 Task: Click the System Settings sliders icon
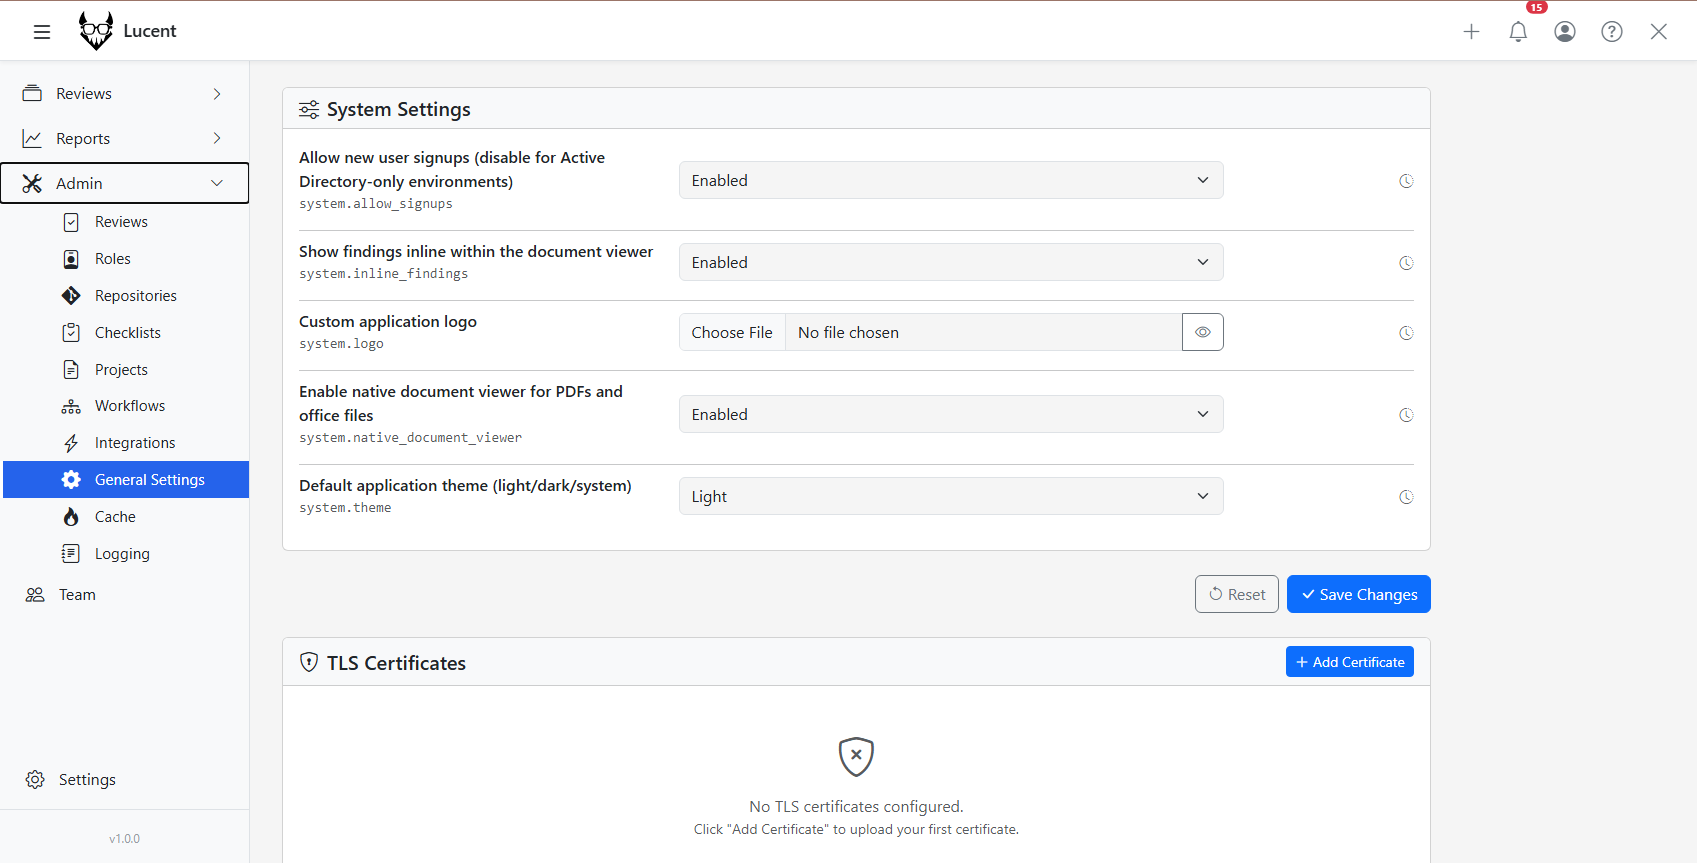click(x=309, y=109)
